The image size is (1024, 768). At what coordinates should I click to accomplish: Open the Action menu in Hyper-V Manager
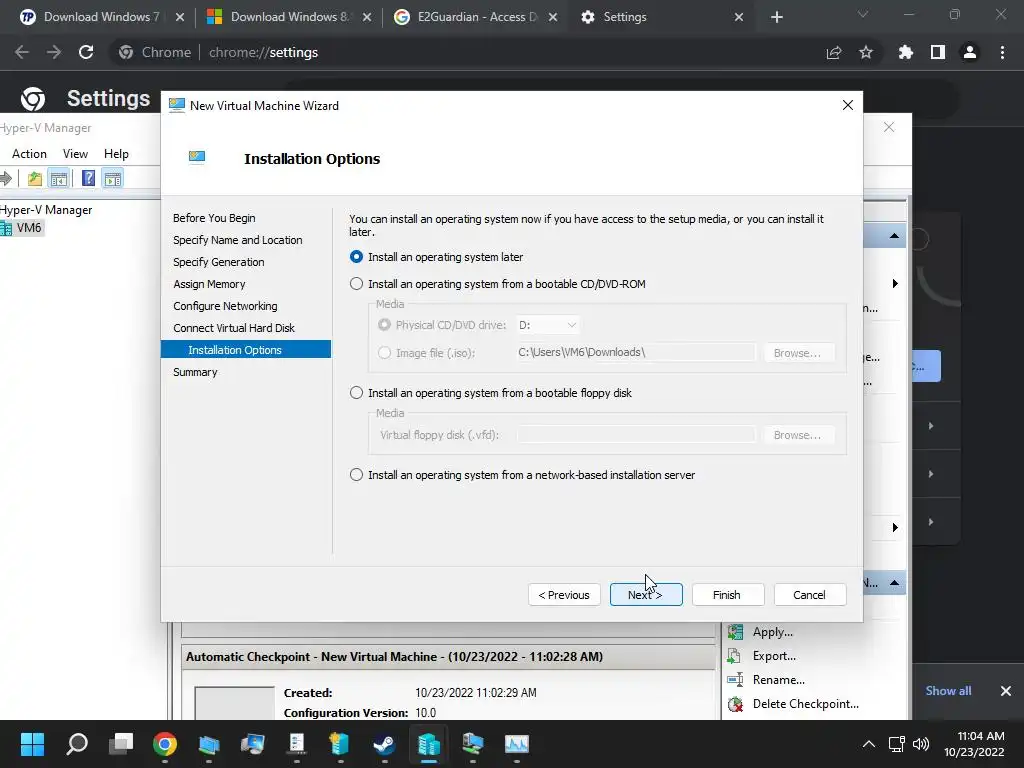29,153
